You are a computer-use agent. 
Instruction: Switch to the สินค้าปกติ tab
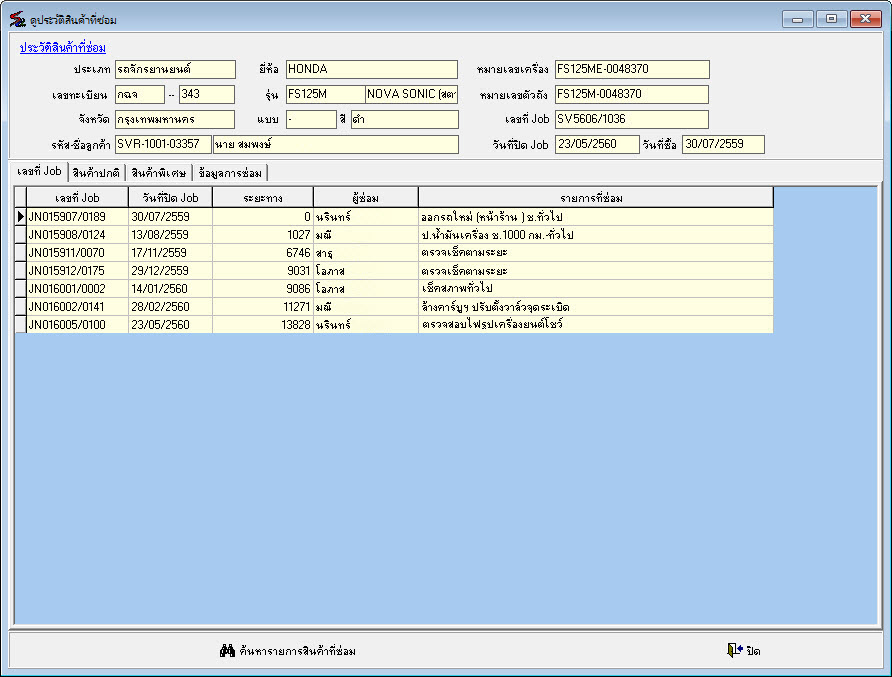click(x=96, y=173)
